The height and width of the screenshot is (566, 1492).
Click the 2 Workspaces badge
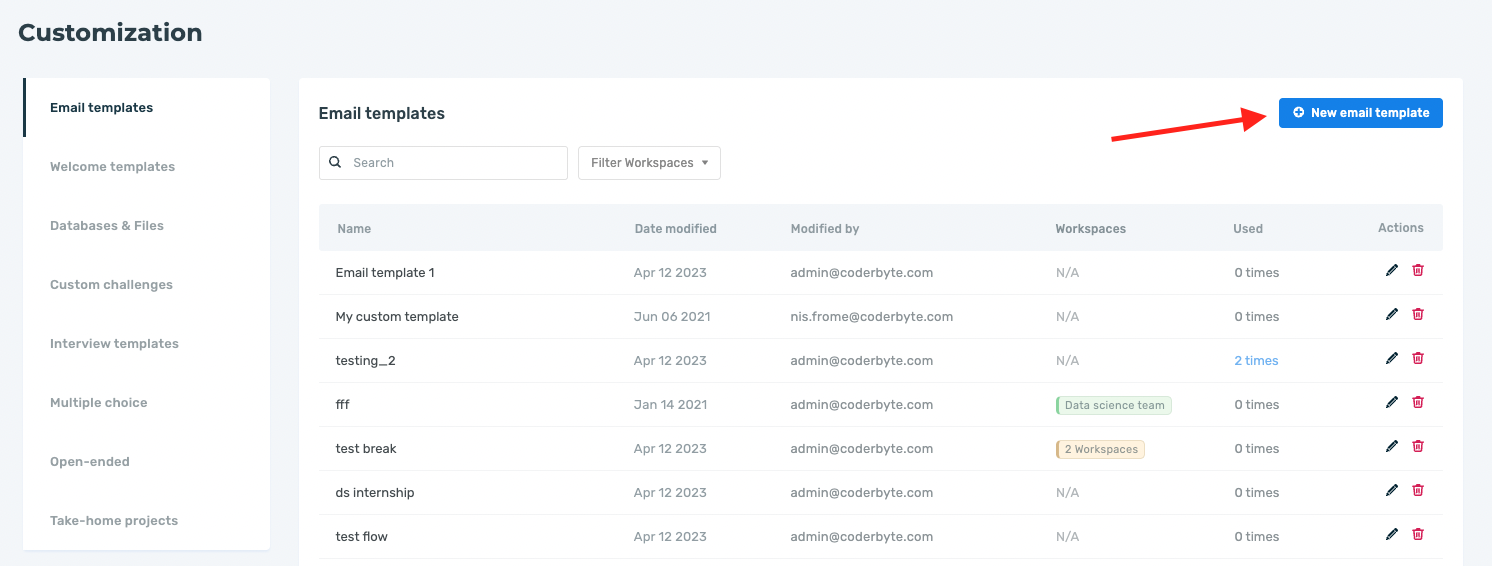1100,449
